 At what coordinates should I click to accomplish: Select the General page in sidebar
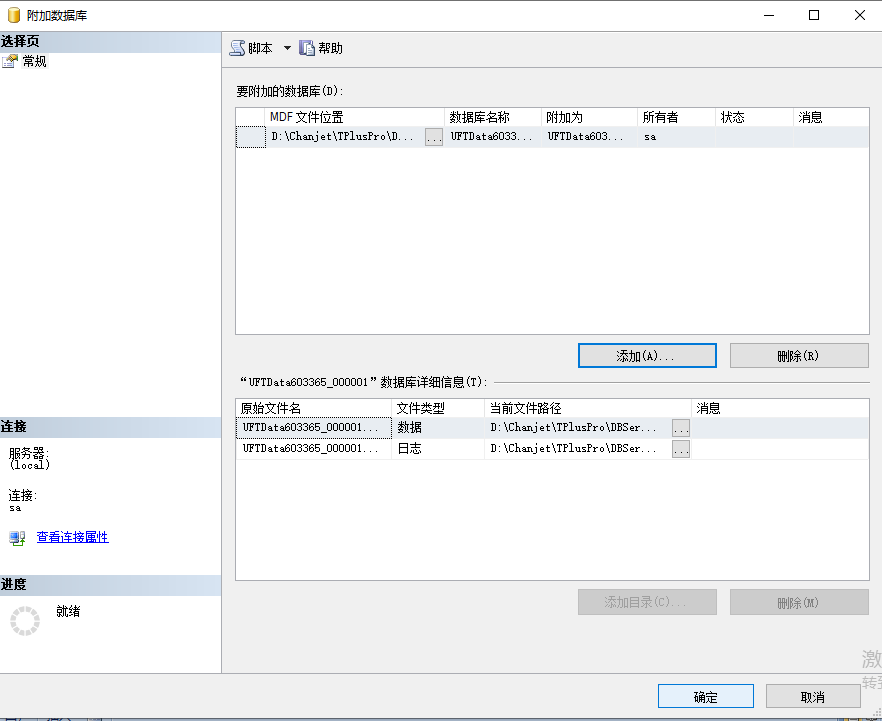click(x=34, y=61)
